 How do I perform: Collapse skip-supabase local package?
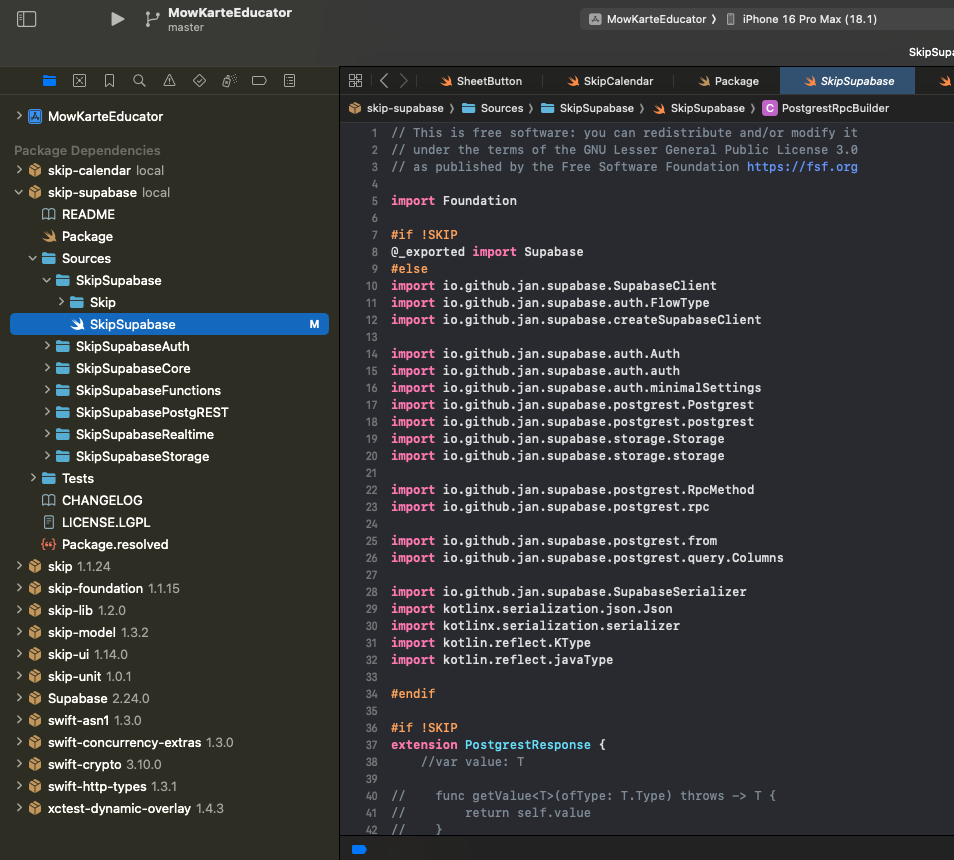pyautogui.click(x=19, y=192)
